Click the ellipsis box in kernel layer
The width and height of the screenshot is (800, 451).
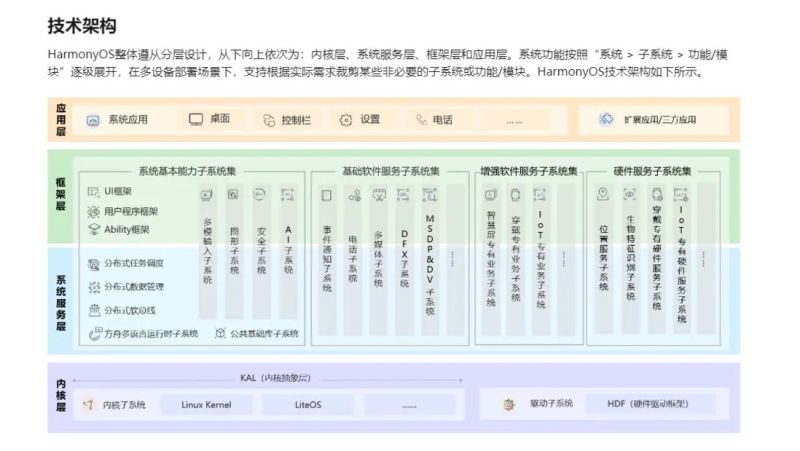point(410,405)
